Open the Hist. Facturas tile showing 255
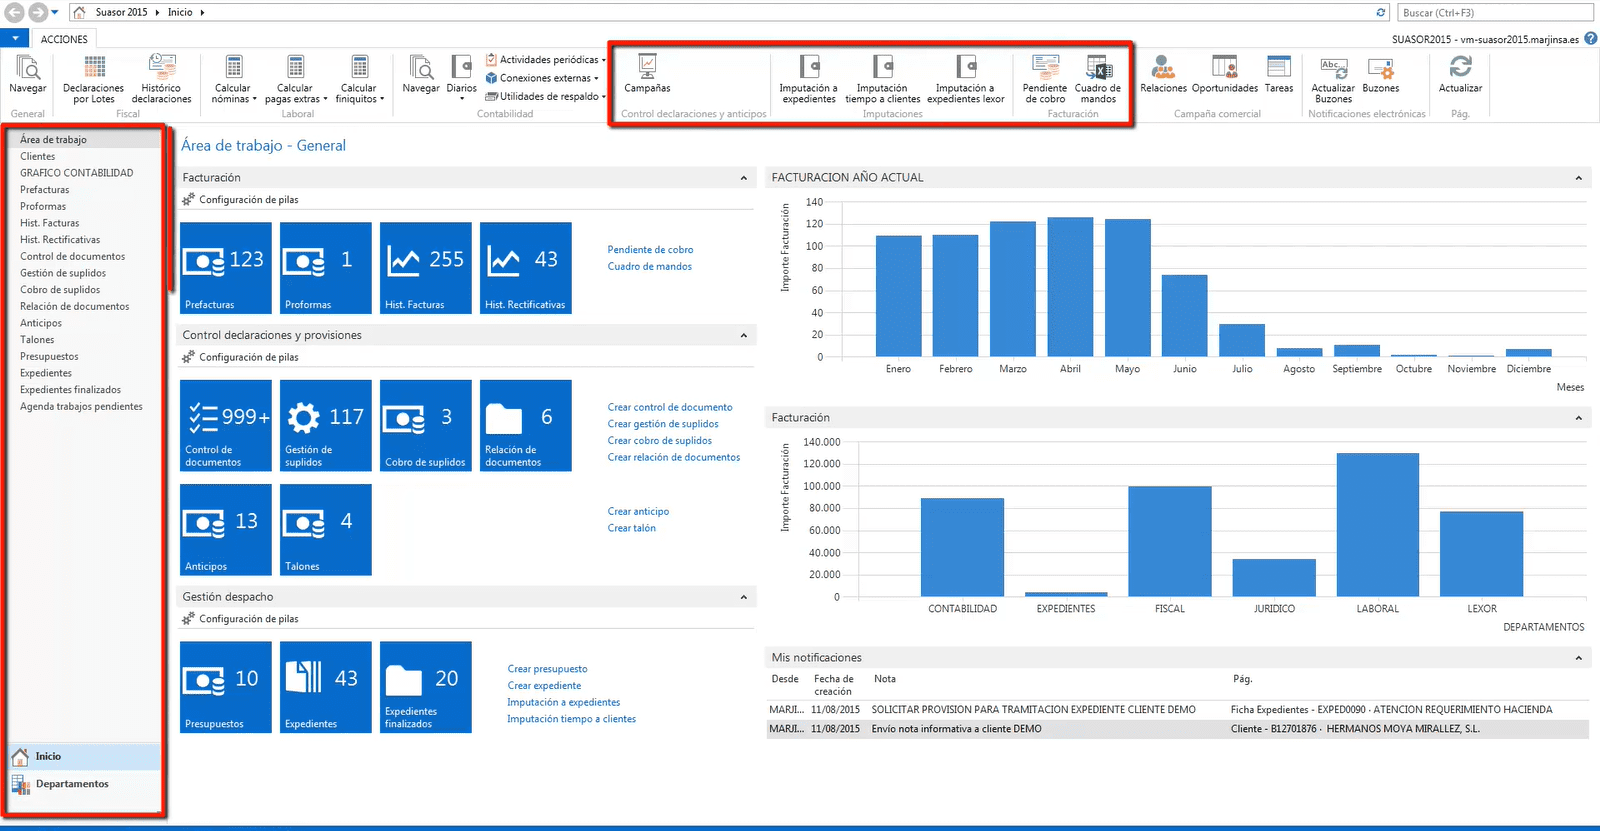Screen dimensions: 1600x831 (426, 268)
